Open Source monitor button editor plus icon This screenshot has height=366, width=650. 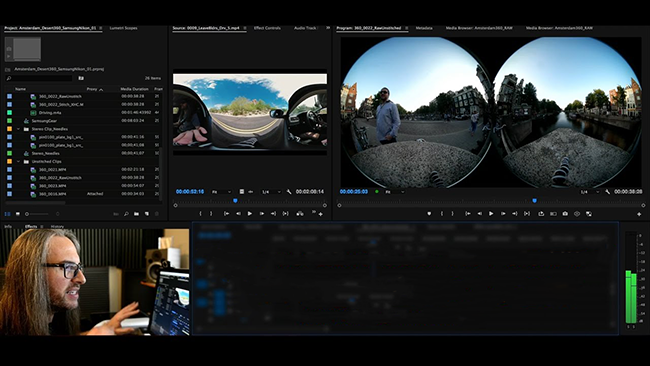tap(320, 214)
